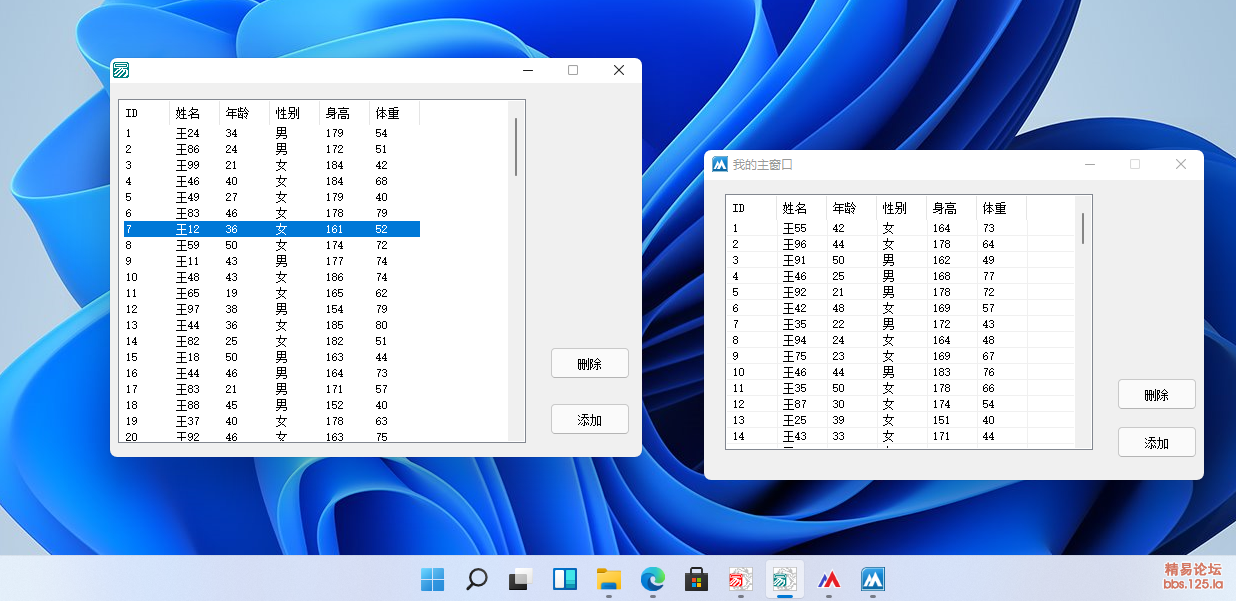Click vertical scrollbar thumb in left window list
1236x601 pixels.
point(516,147)
